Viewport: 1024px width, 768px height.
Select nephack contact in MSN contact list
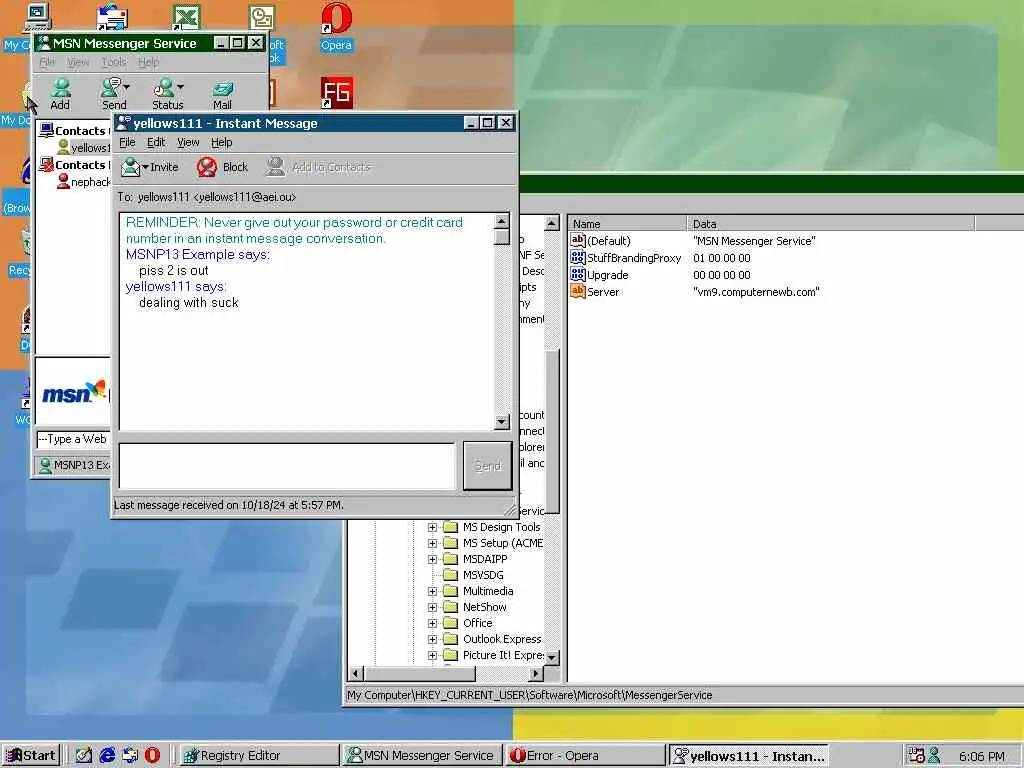(84, 182)
